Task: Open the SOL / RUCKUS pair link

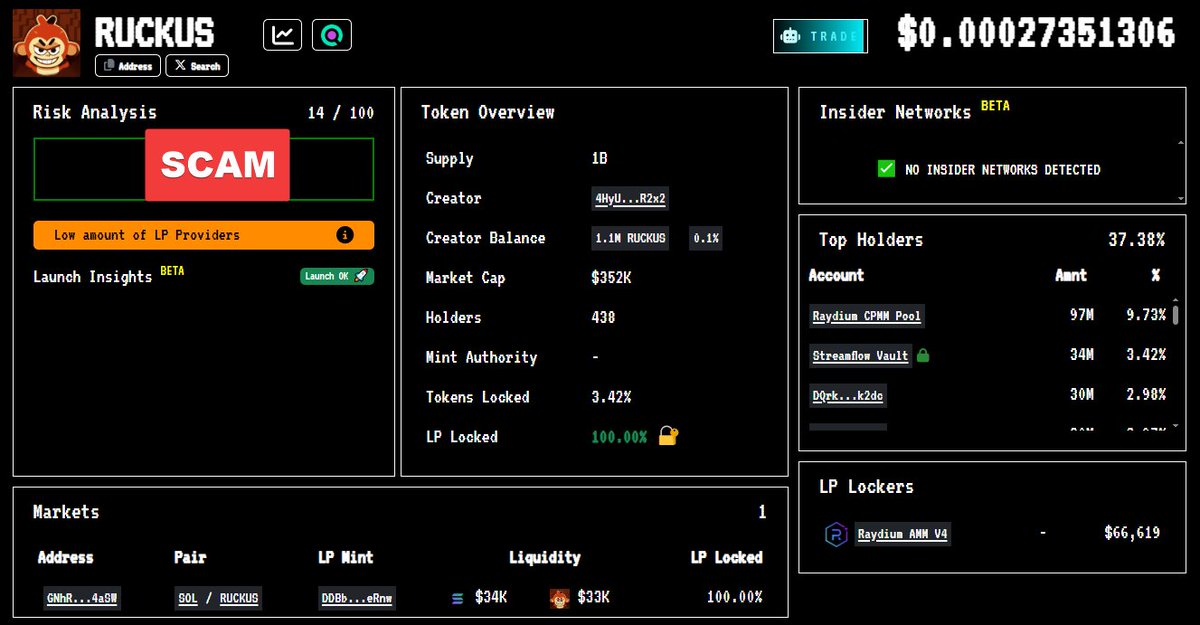Action: [218, 598]
